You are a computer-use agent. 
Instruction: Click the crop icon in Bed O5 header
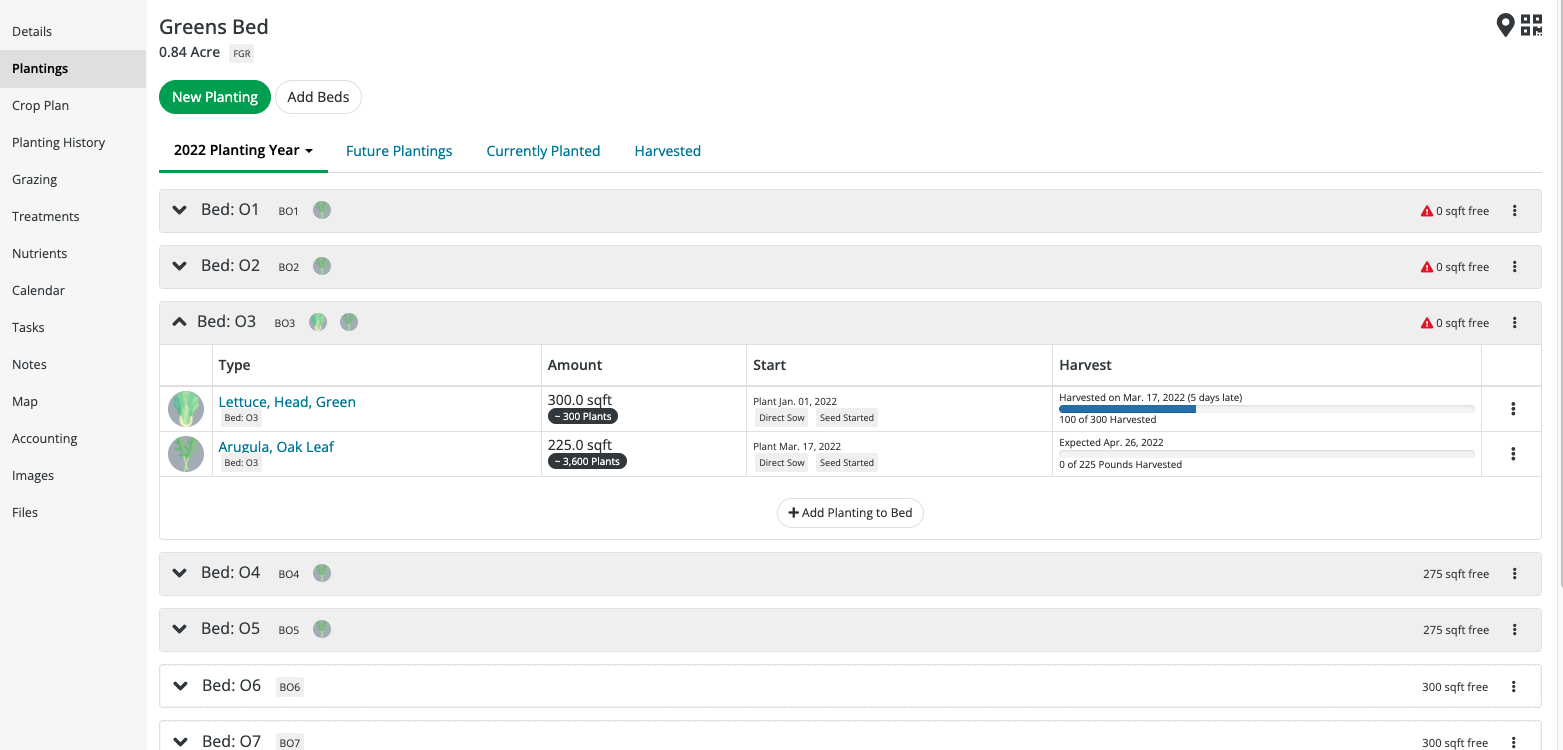click(x=322, y=629)
